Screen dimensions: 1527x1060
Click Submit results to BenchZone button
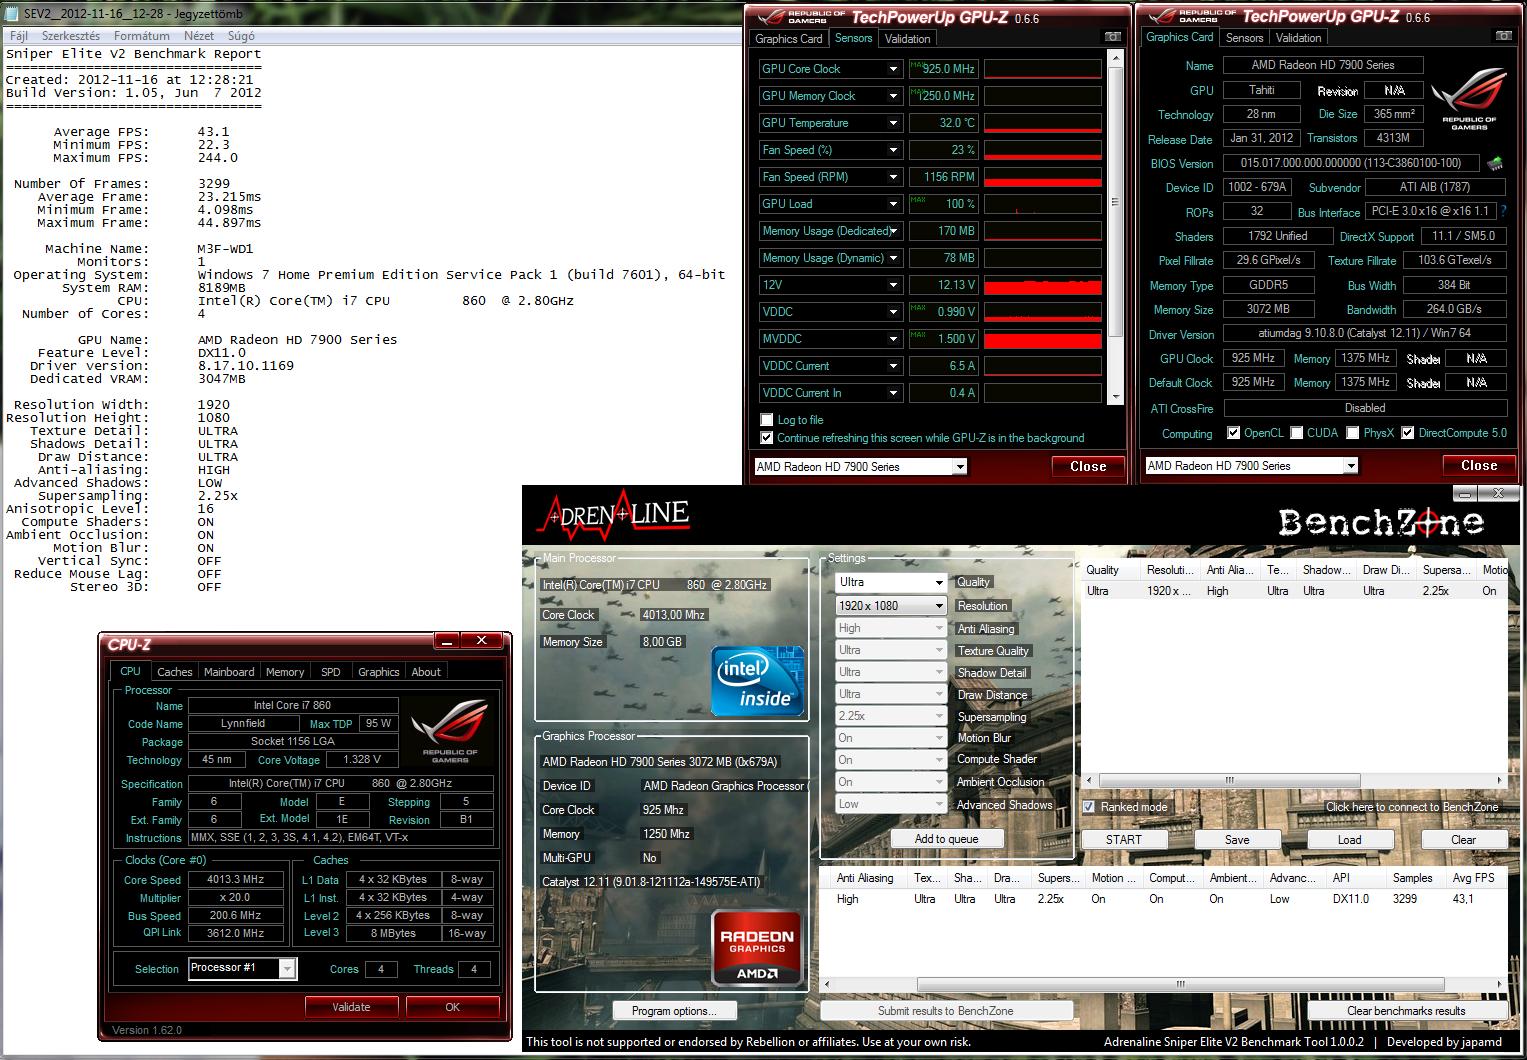point(946,1011)
